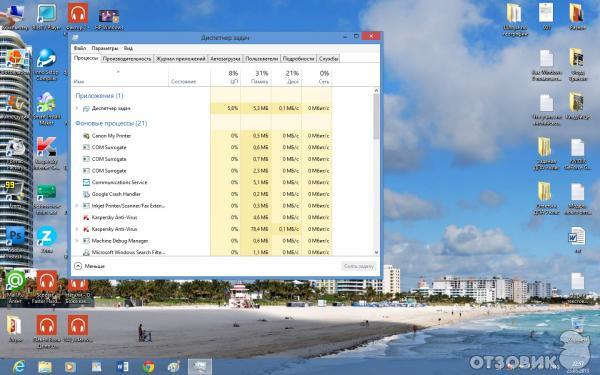Collapse the view with the Меньше chevron
The image size is (600, 375).
(78, 266)
